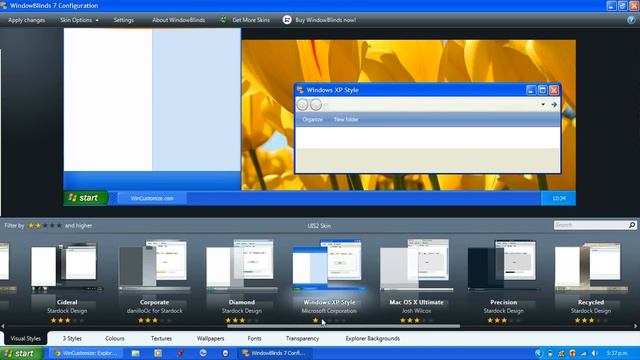The width and height of the screenshot is (640, 360).
Task: Open About WindowBlinds
Action: coord(178,20)
